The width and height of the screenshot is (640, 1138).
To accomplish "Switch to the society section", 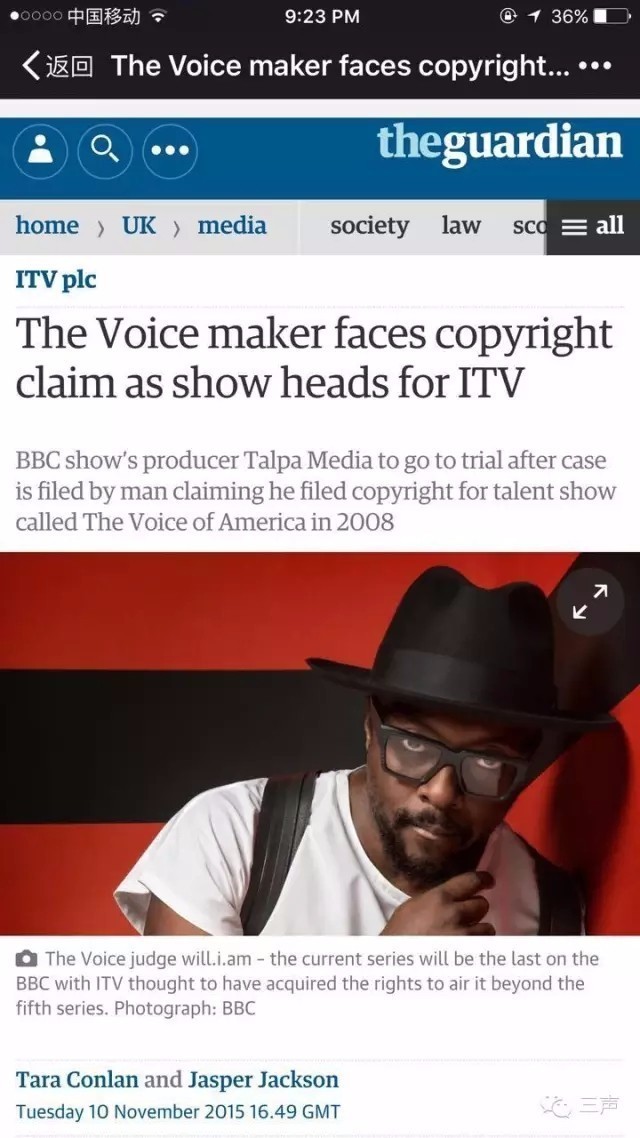I will click(369, 226).
